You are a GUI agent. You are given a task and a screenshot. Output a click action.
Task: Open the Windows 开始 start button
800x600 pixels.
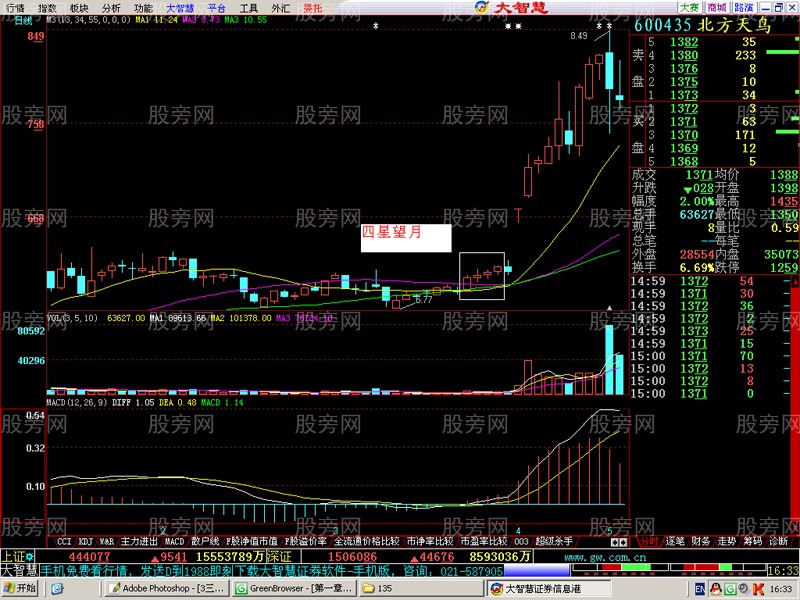20,588
